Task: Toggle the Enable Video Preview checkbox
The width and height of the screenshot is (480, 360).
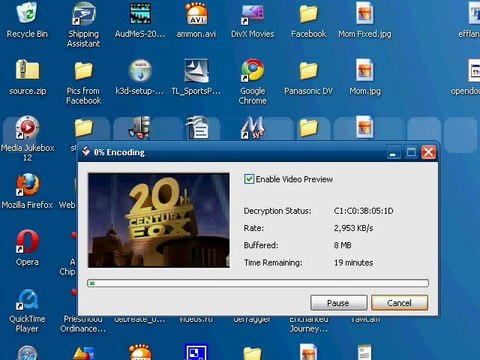Action: click(x=249, y=179)
